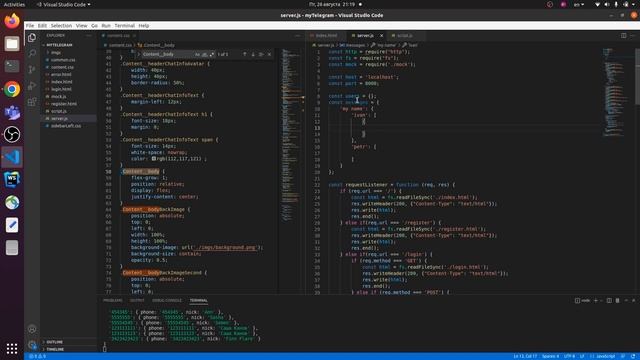Open register.html in the explorer
Viewport: 640px width, 360px height.
point(64,104)
